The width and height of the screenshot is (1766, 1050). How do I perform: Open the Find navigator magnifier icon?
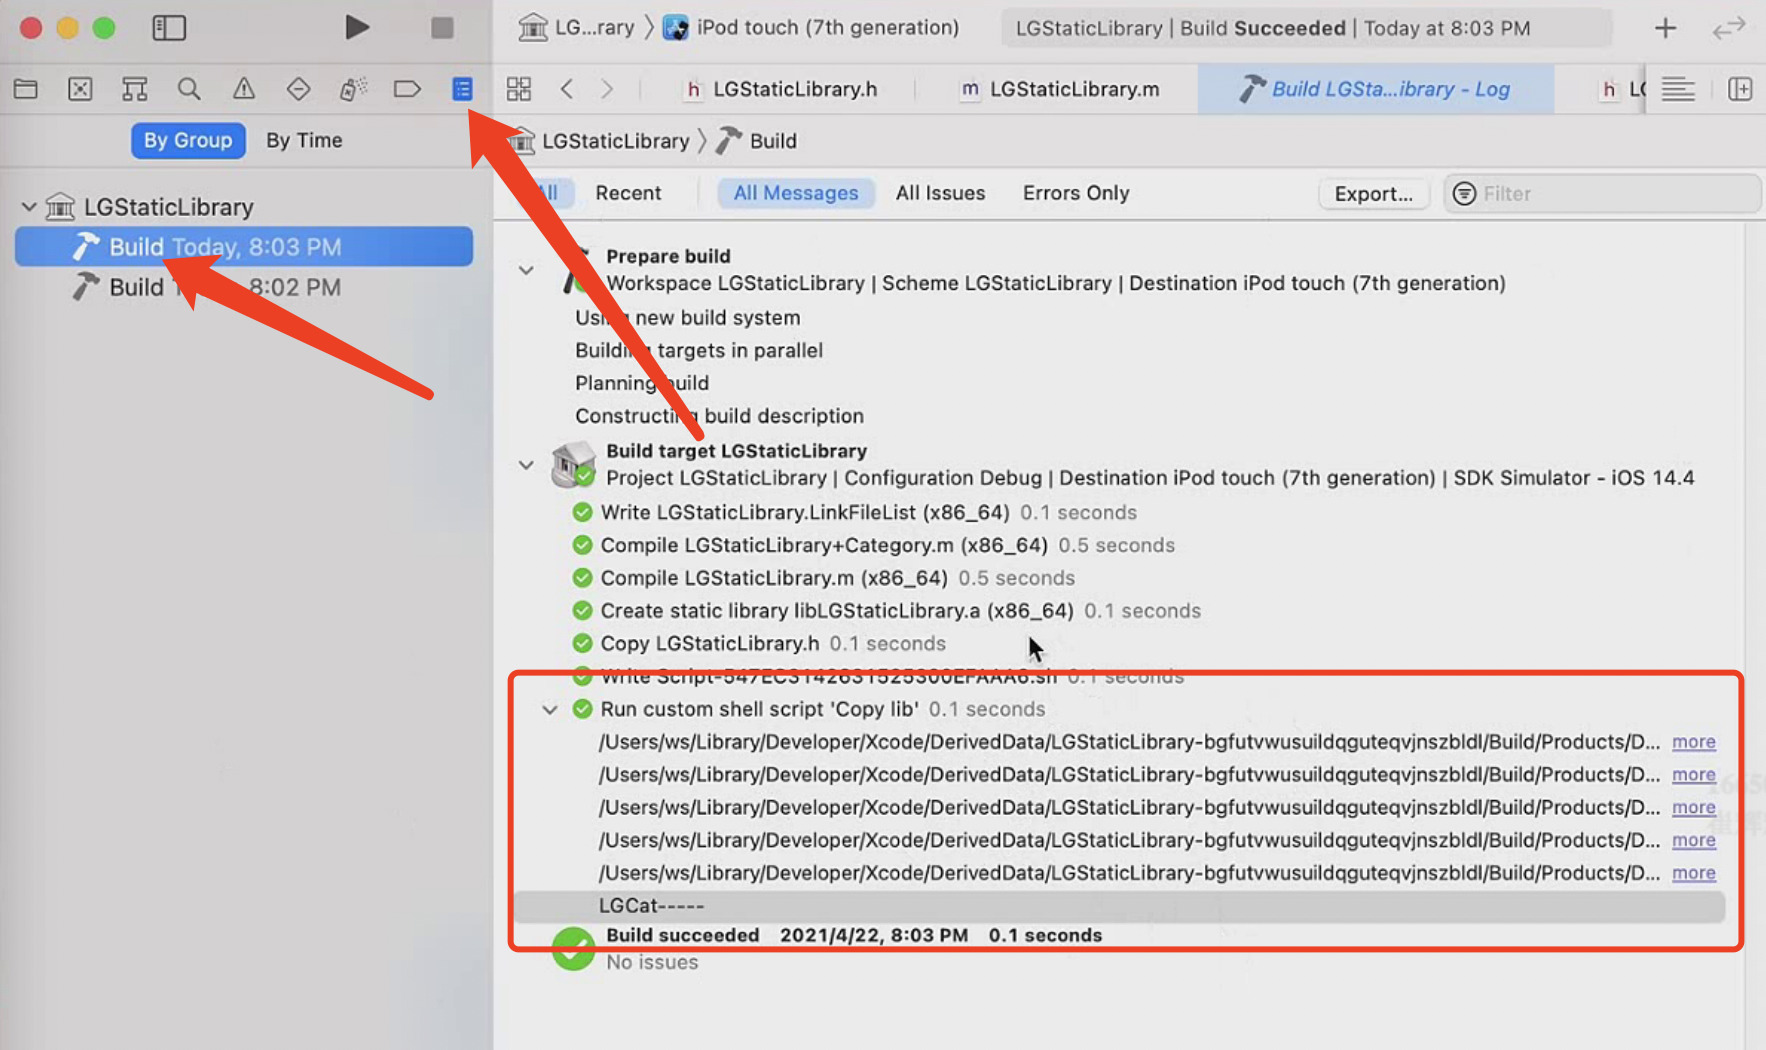tap(189, 89)
